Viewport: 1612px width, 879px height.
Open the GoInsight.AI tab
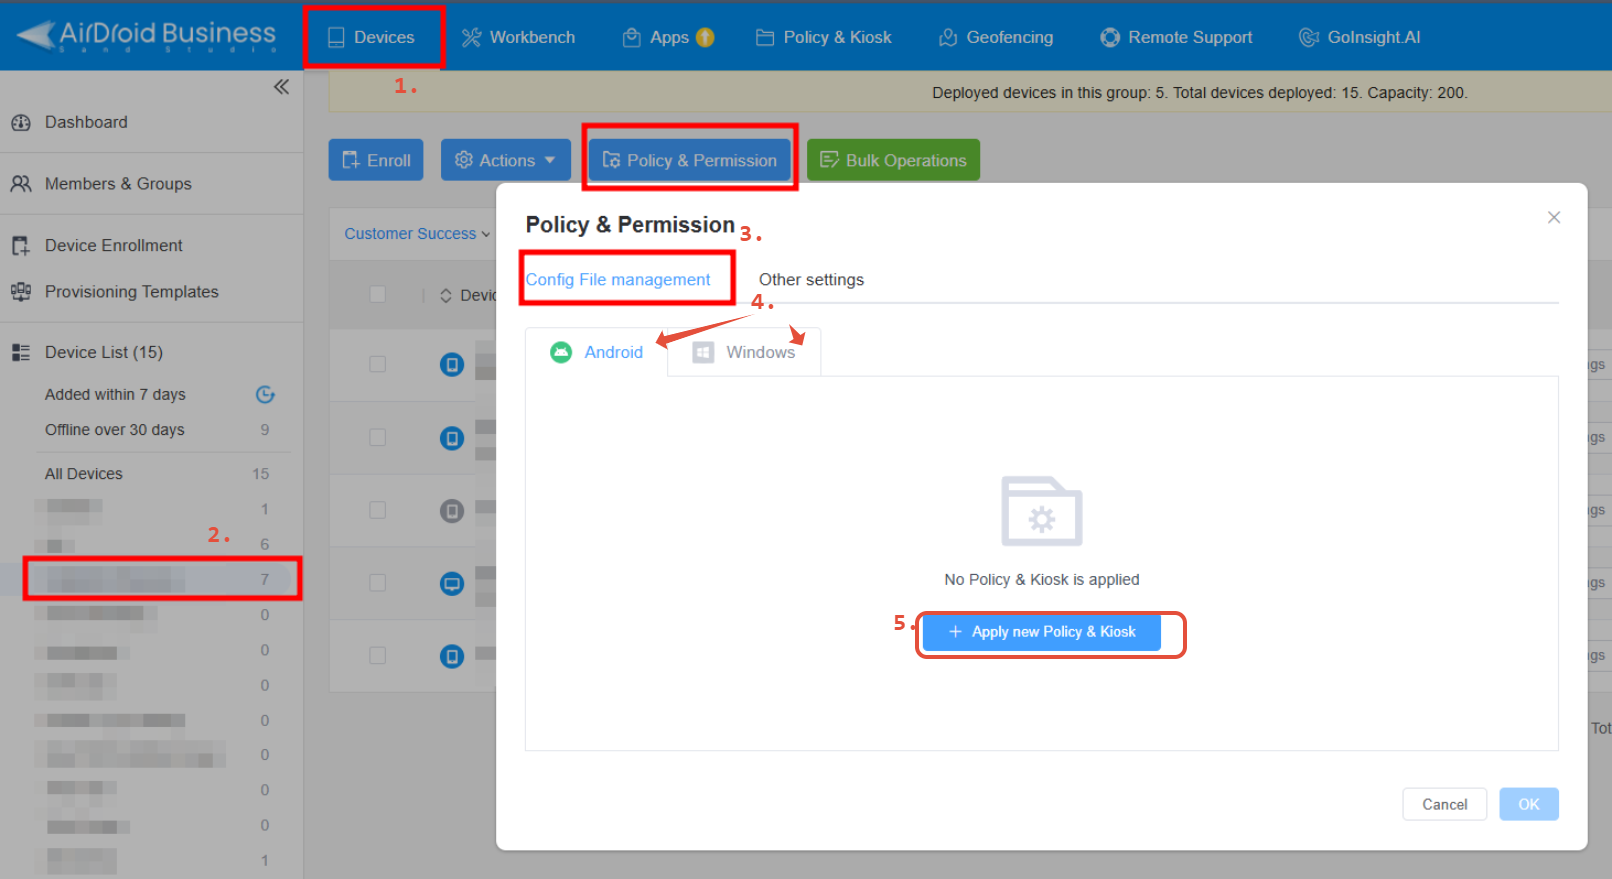click(1360, 37)
